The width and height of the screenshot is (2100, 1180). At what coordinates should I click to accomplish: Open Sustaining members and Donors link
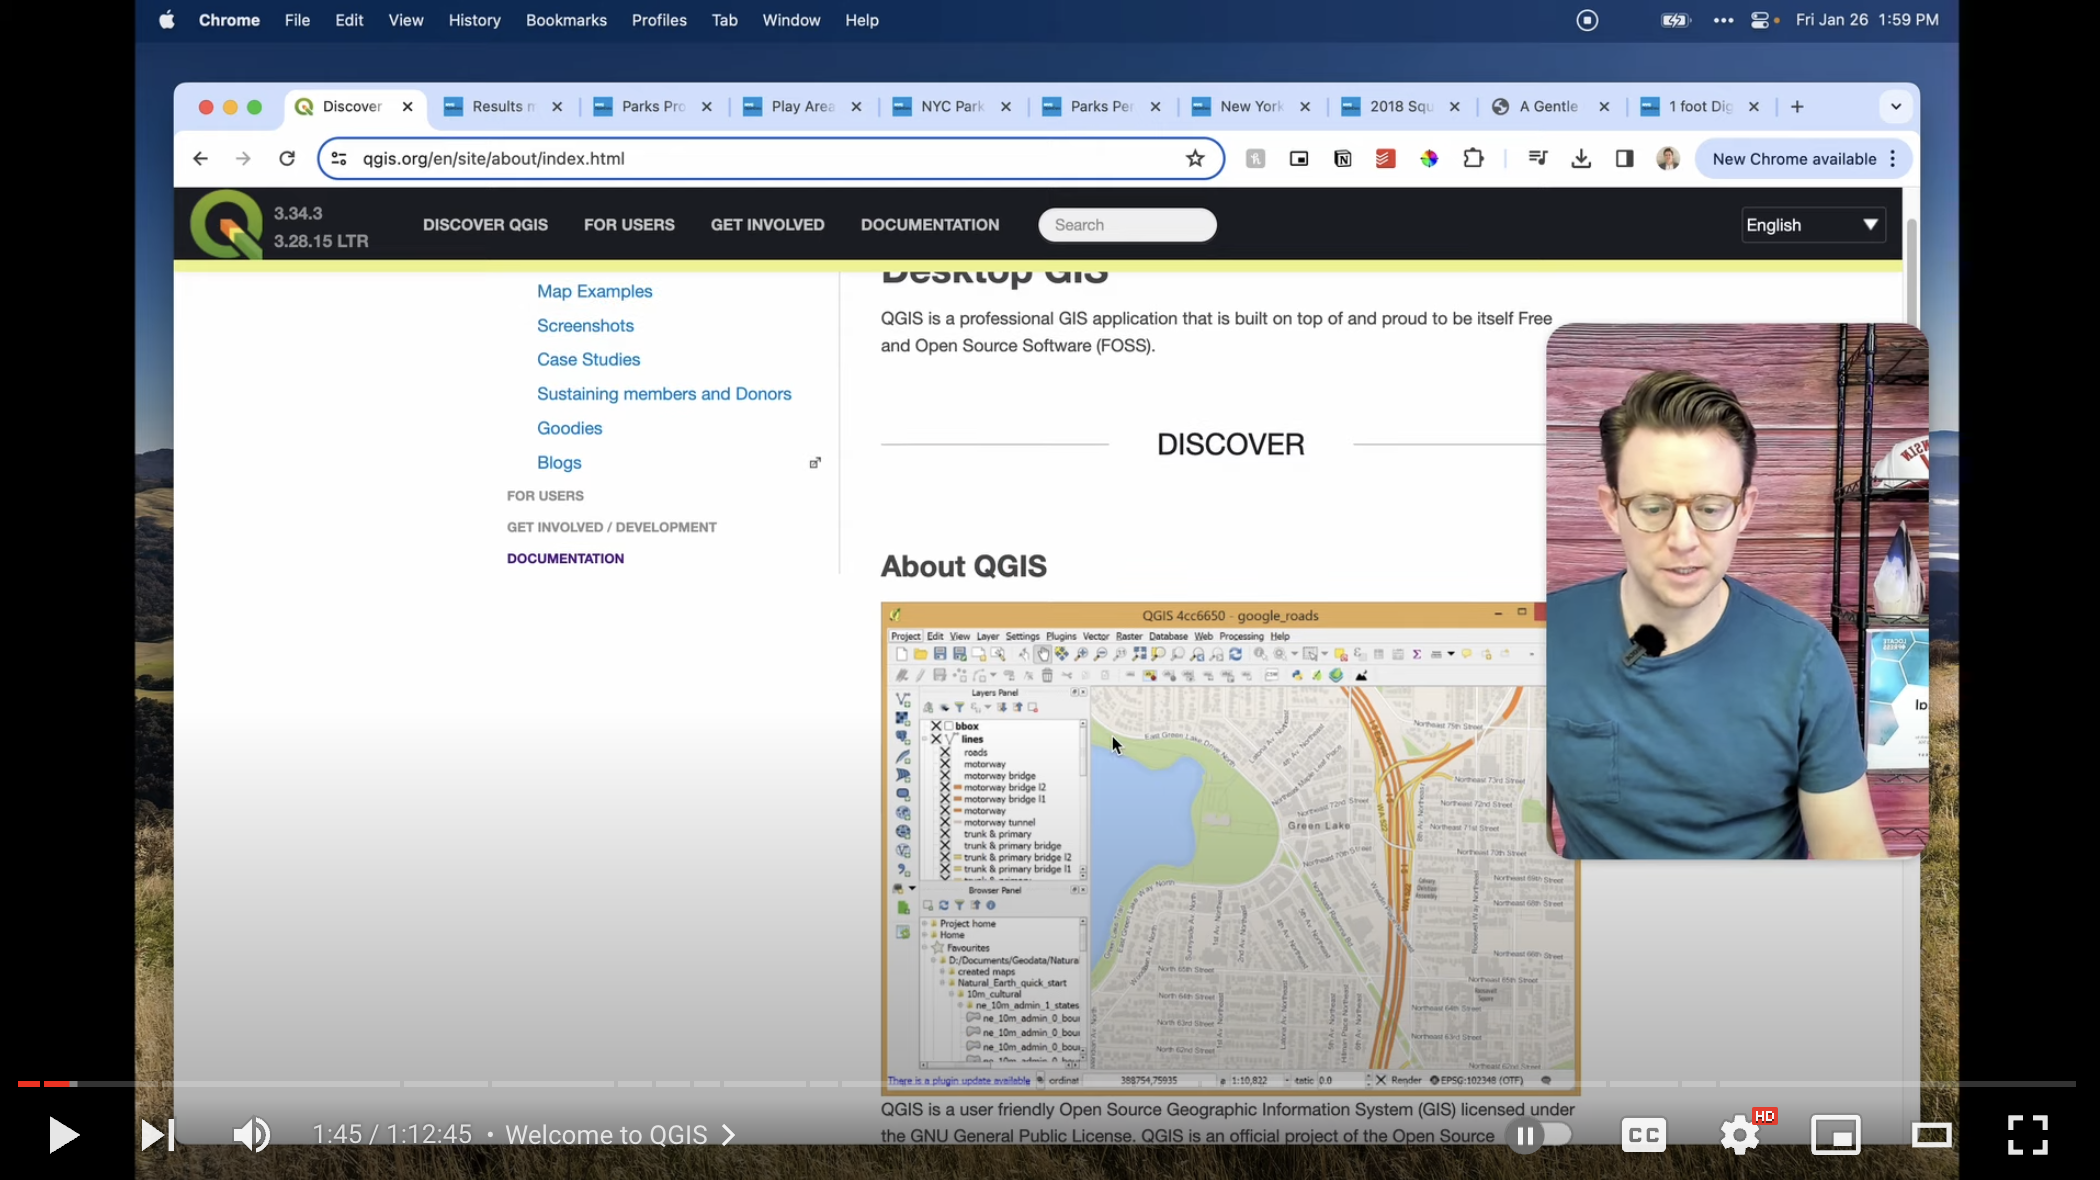coord(664,394)
